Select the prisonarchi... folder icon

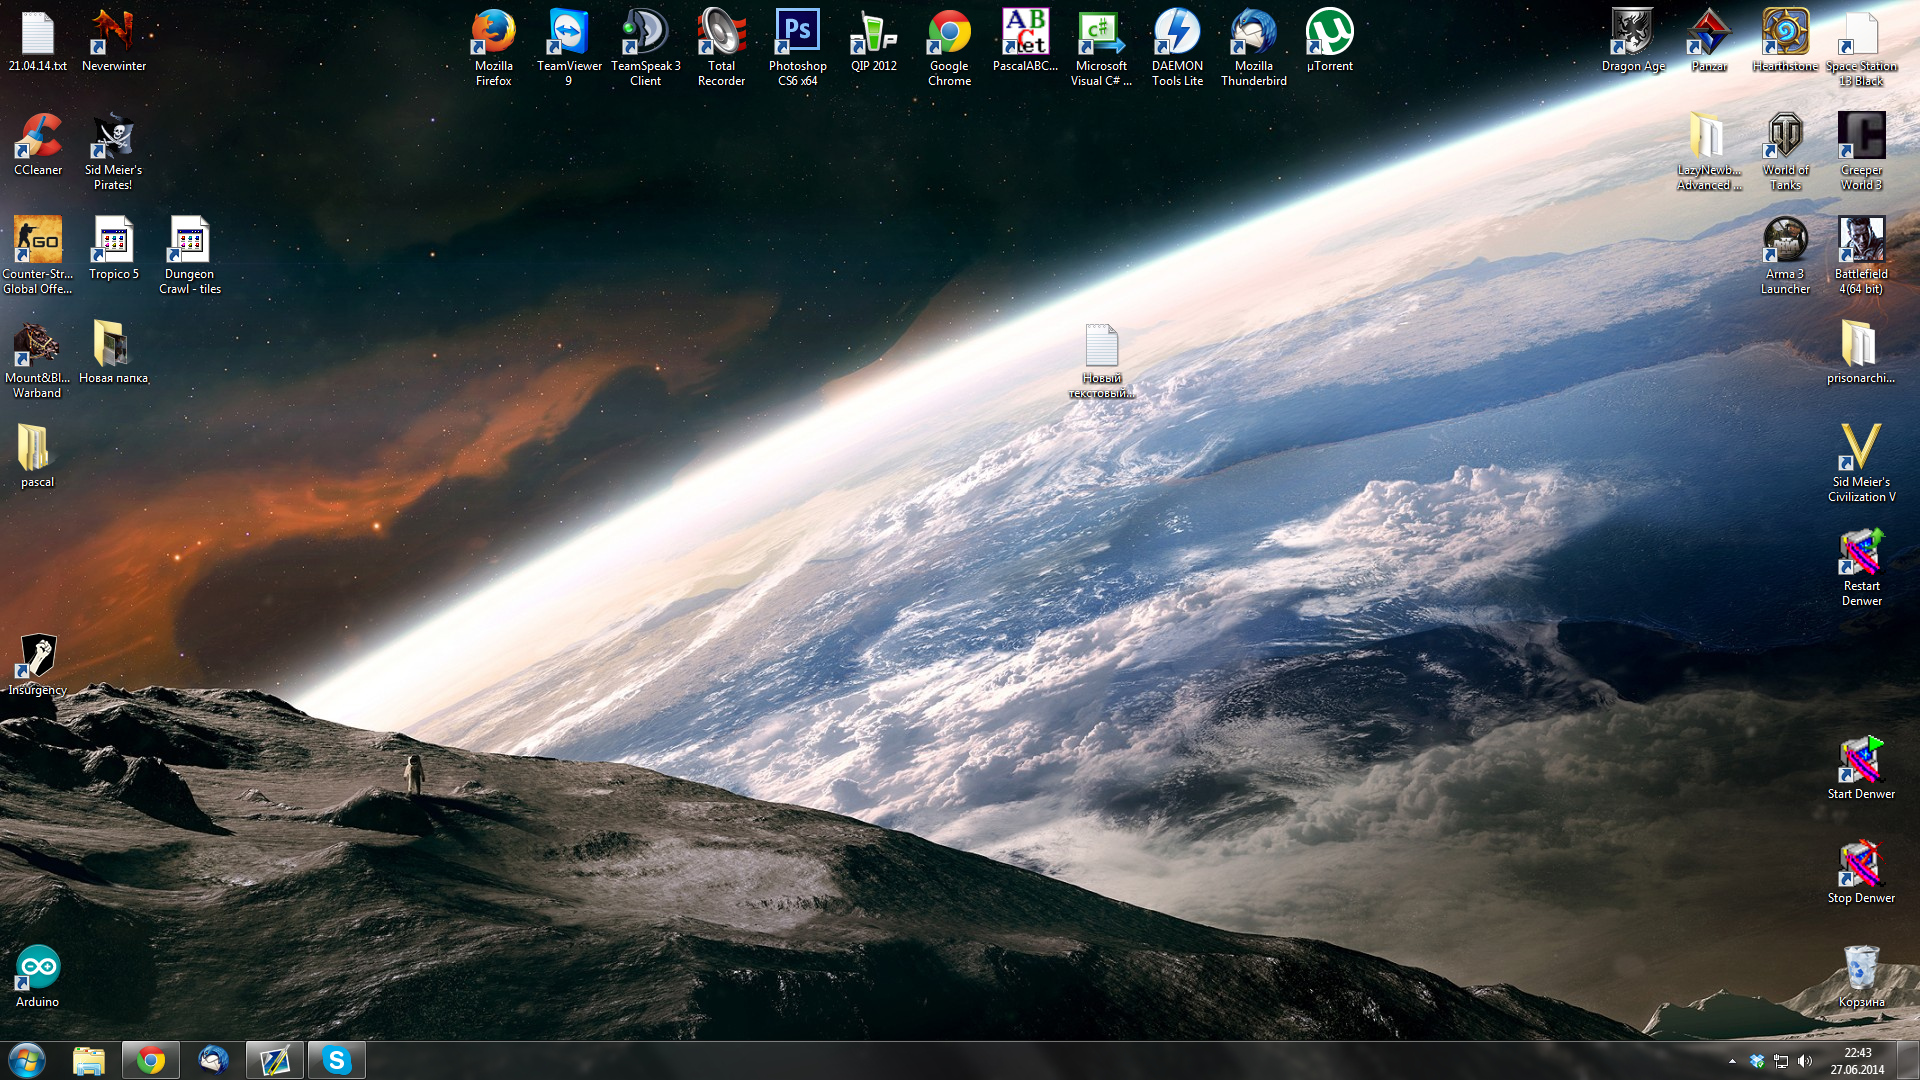1861,352
